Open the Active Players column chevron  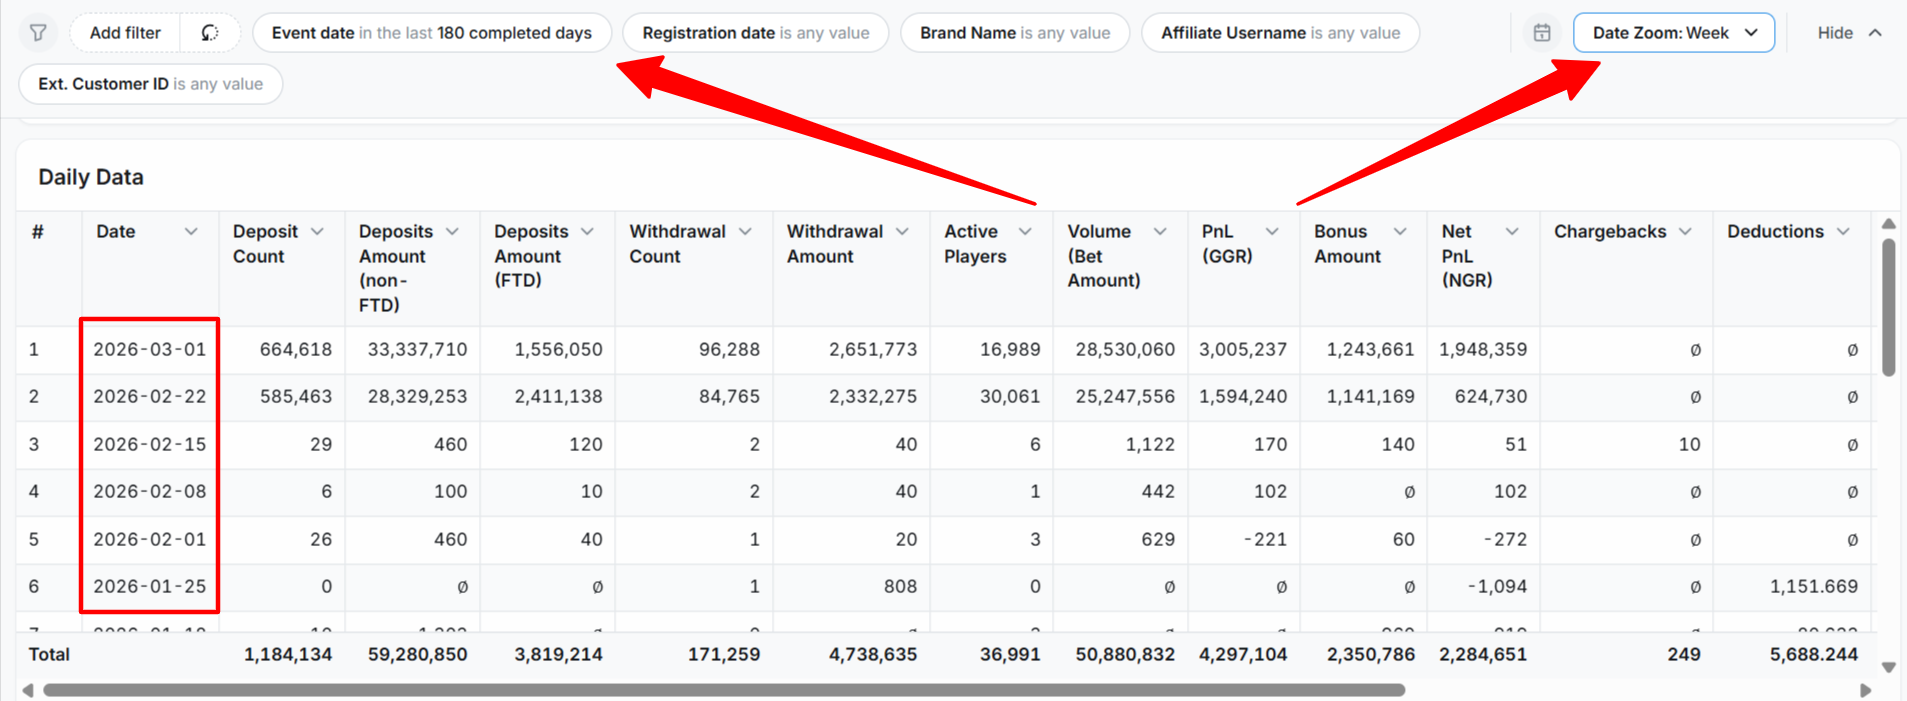click(x=1025, y=232)
